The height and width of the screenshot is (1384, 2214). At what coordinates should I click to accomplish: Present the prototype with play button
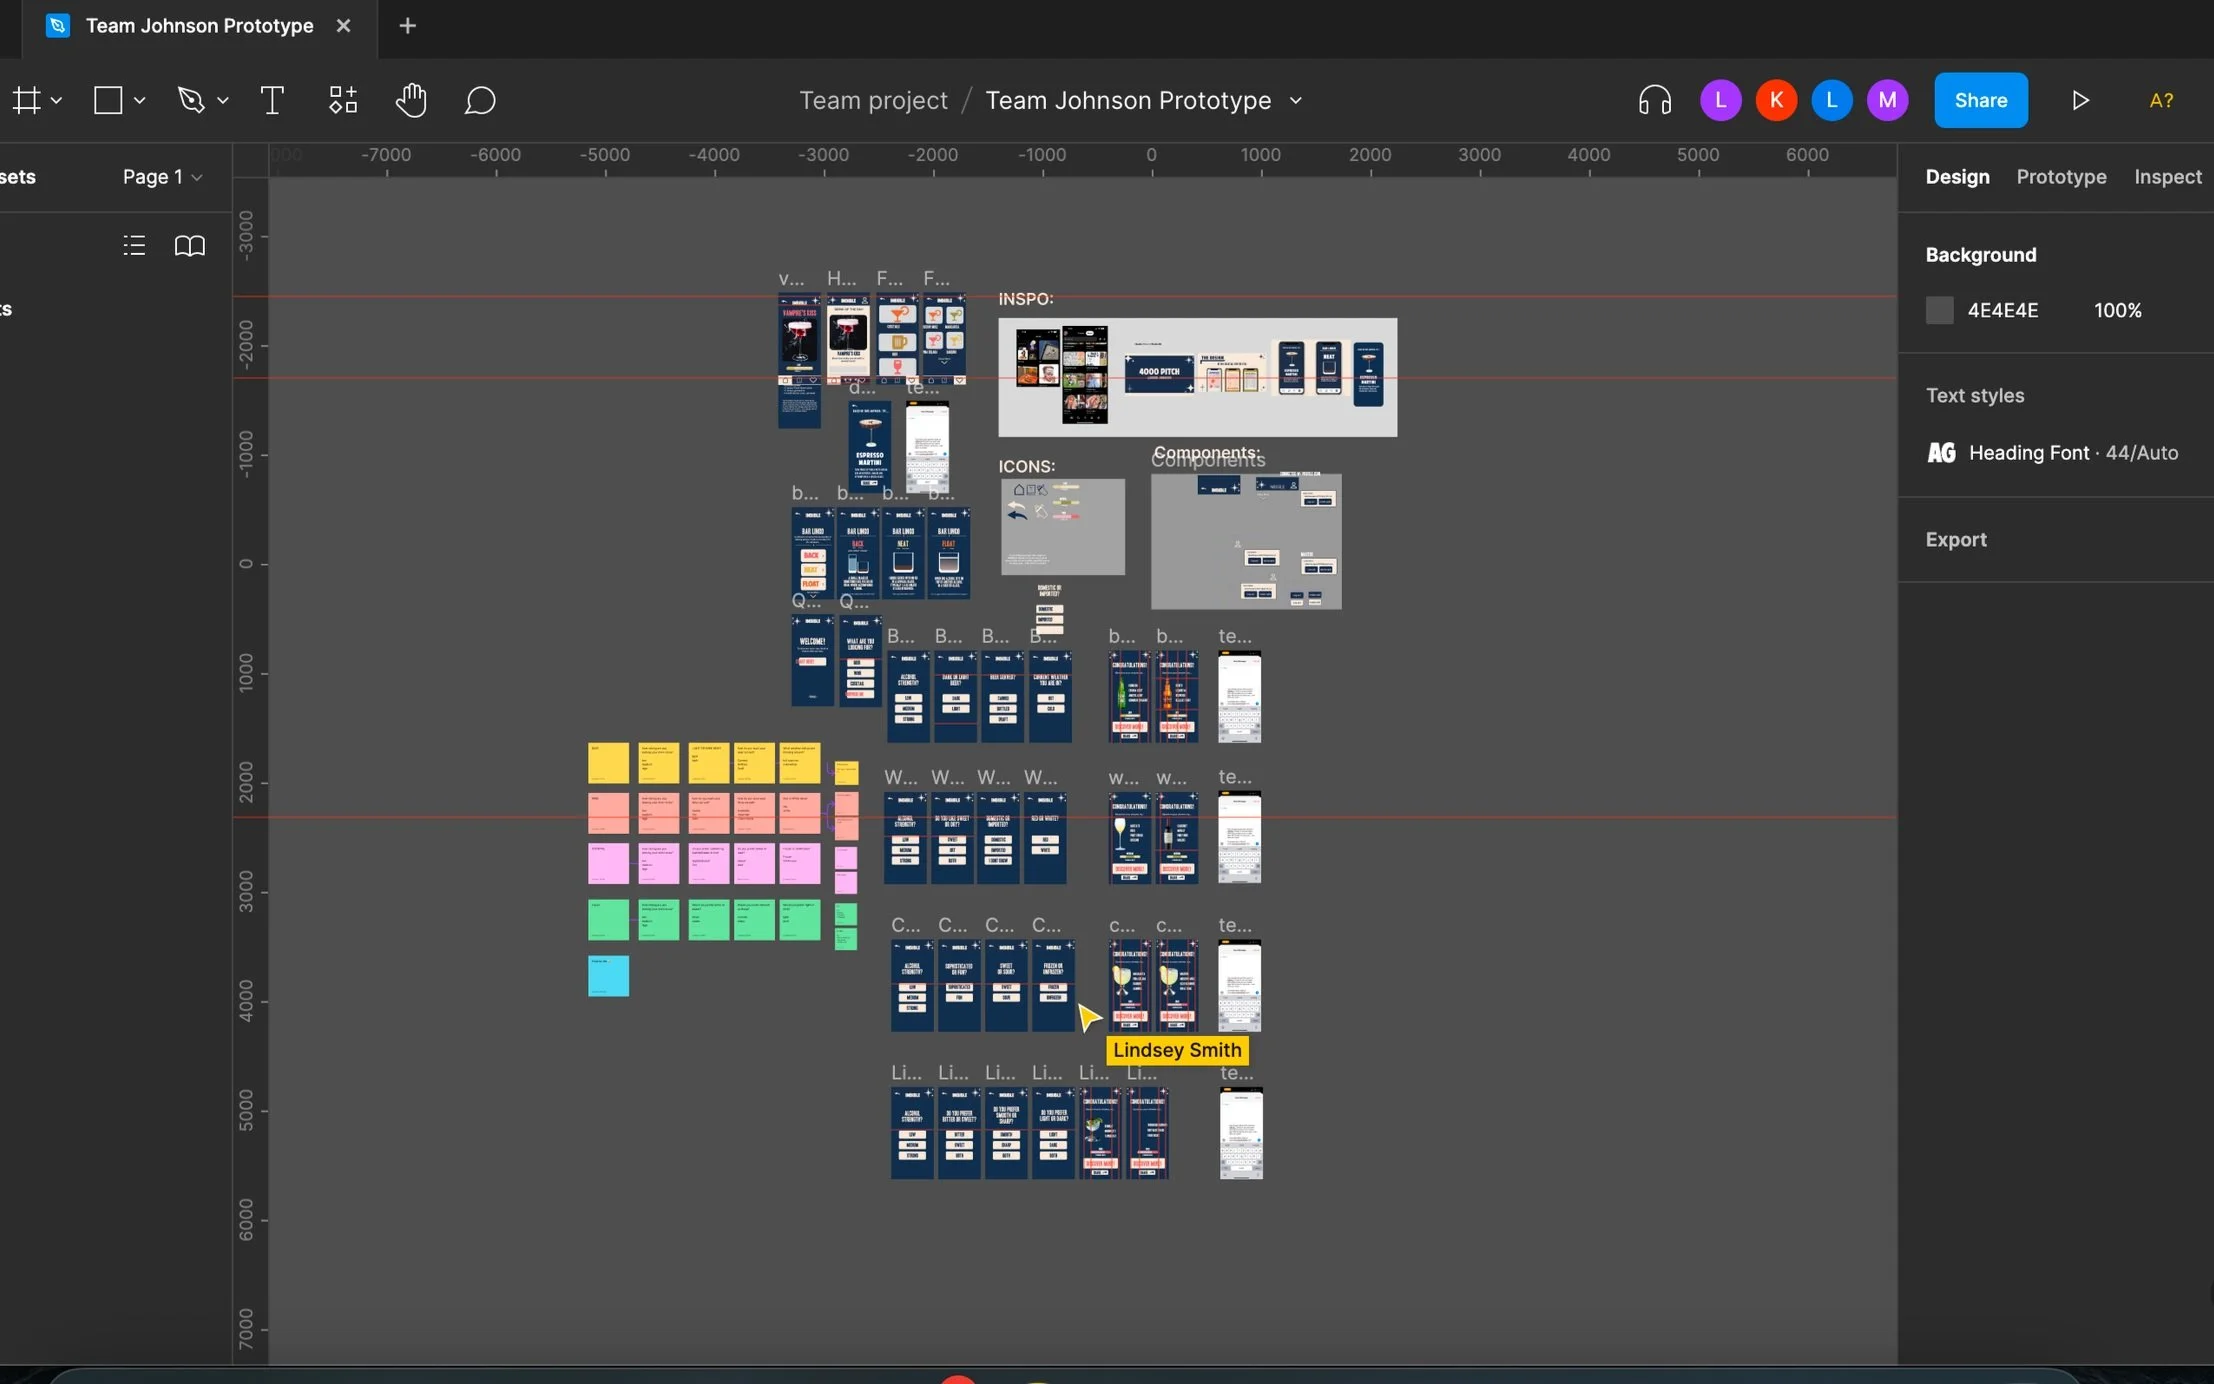coord(2080,100)
